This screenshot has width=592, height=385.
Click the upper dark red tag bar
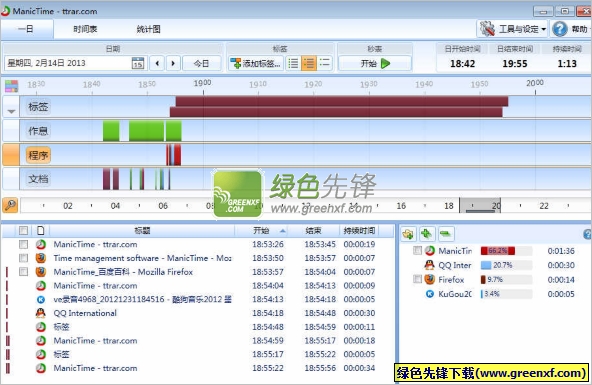pyautogui.click(x=342, y=101)
